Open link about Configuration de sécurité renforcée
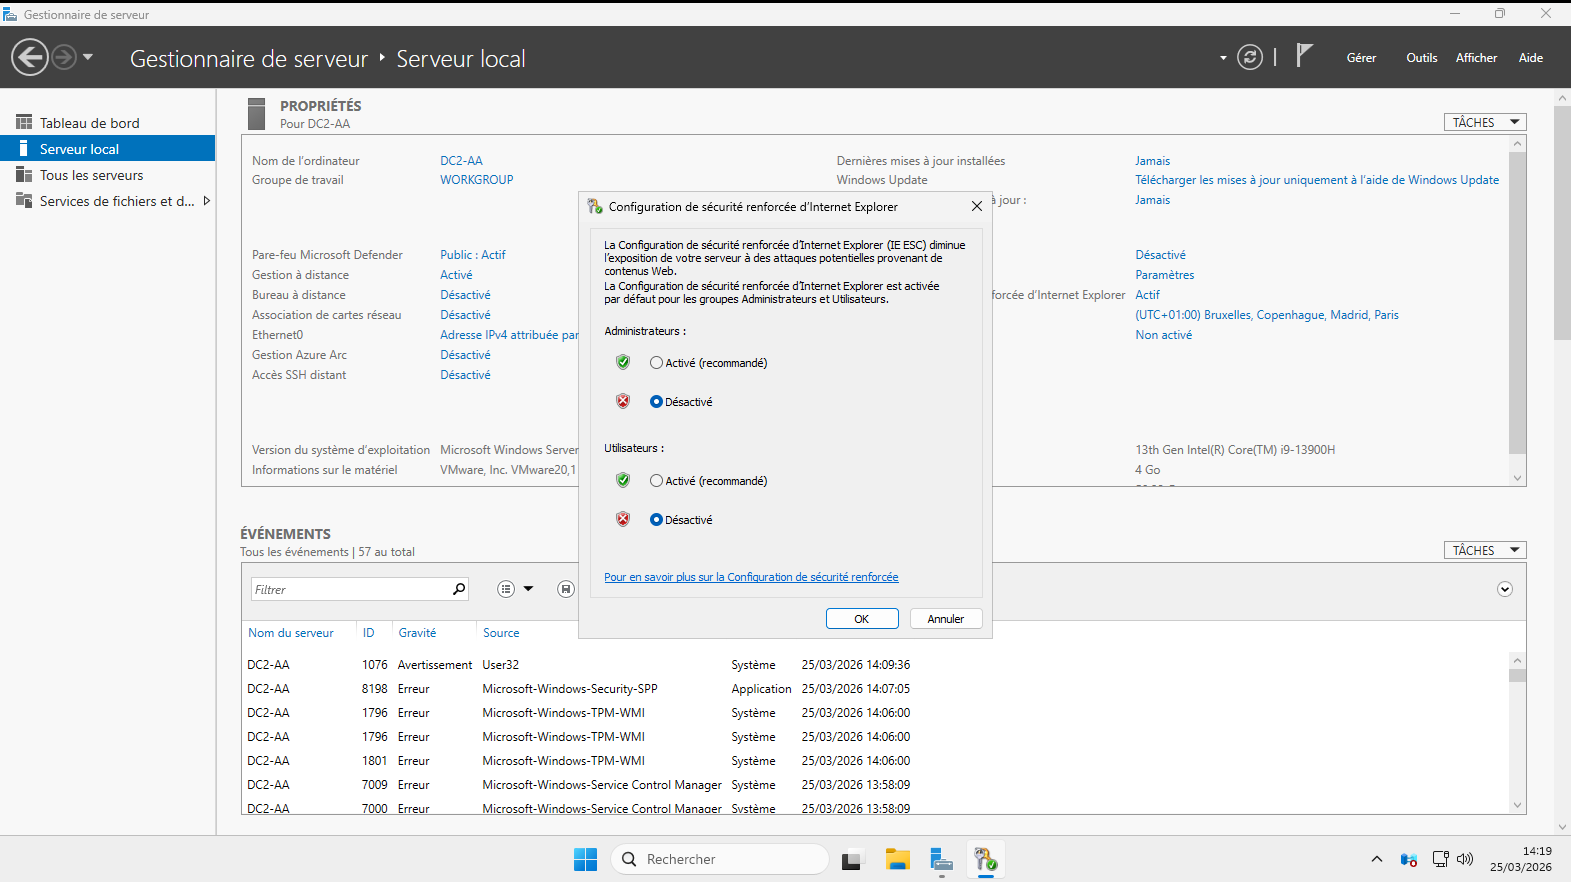The height and width of the screenshot is (882, 1571). pyautogui.click(x=751, y=577)
